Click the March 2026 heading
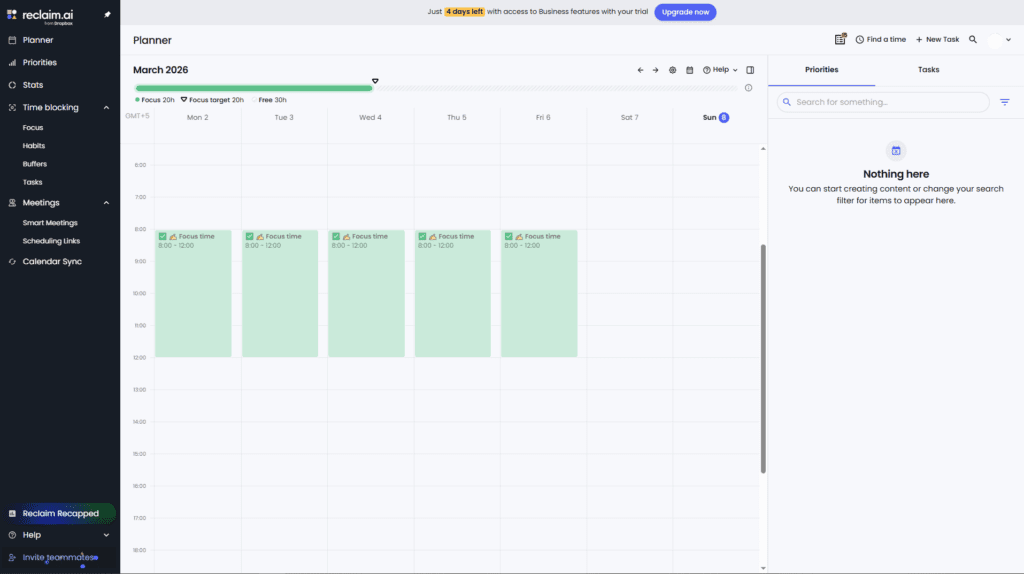The width and height of the screenshot is (1024, 574). [161, 70]
